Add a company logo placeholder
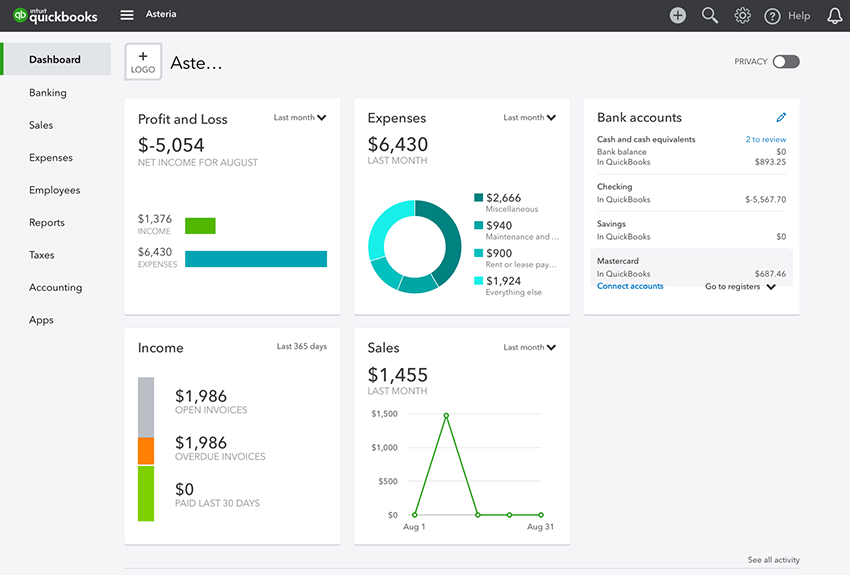850x575 pixels. (x=143, y=62)
